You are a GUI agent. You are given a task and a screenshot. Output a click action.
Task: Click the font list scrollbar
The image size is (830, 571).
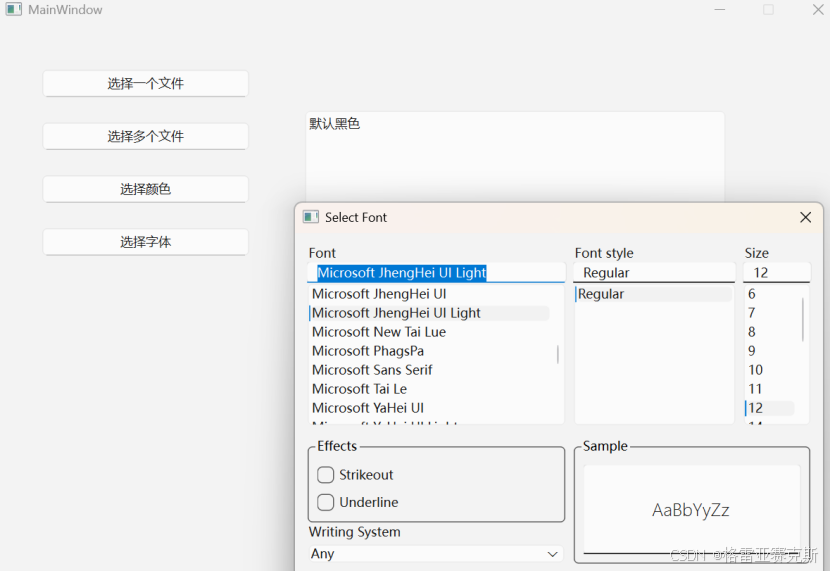pos(557,355)
